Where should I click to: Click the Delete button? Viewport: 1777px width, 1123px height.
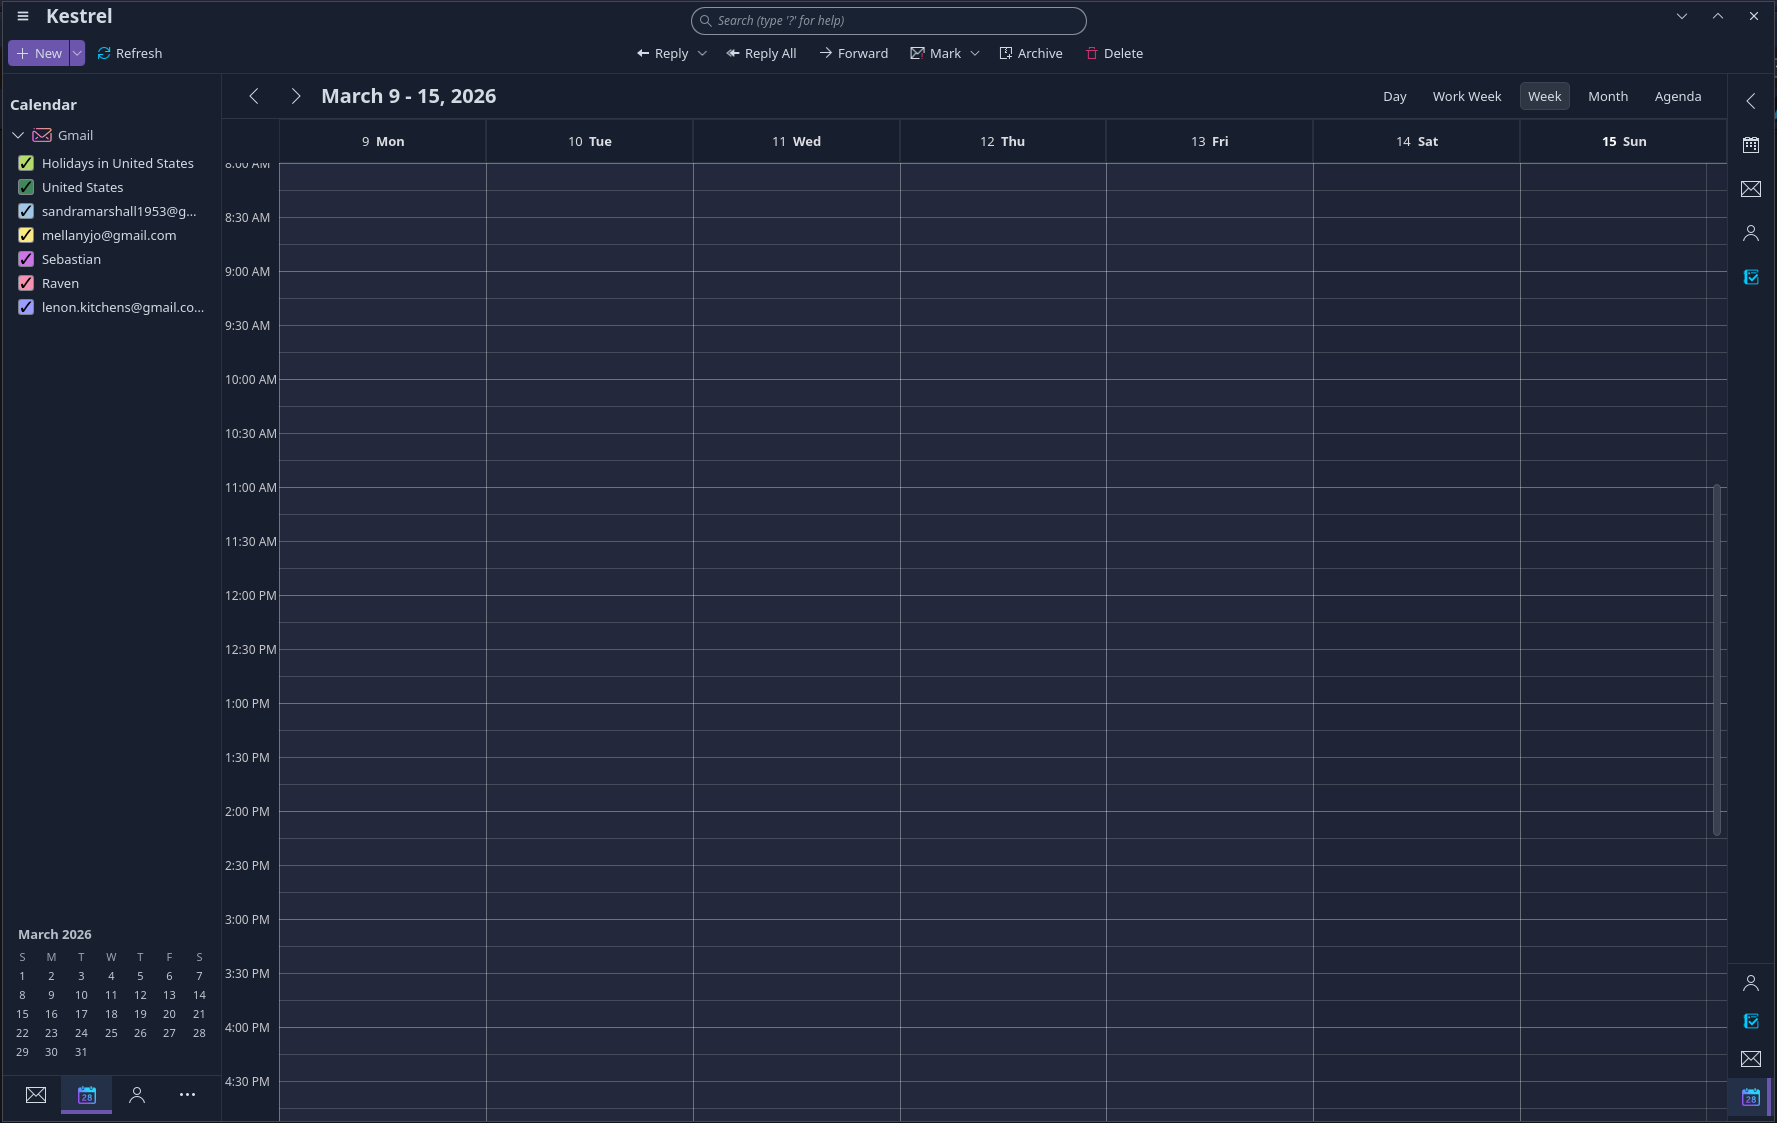tap(1114, 53)
